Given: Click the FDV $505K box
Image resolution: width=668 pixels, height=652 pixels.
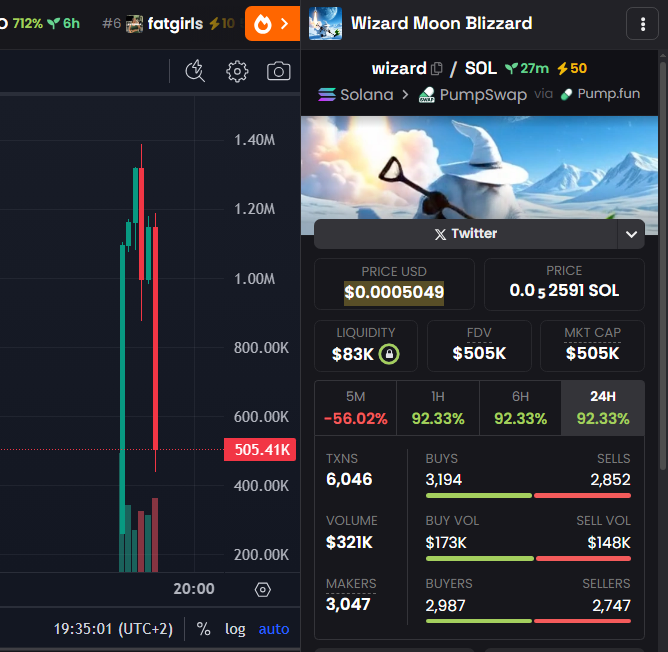Looking at the screenshot, I should pos(479,346).
